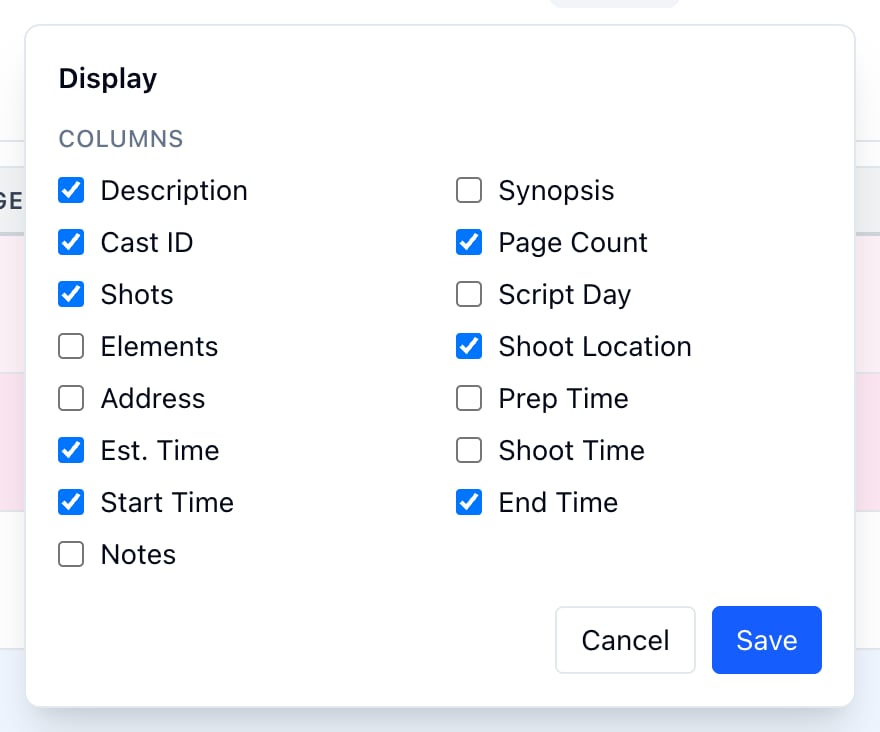Tick the Address column checkbox
880x732 pixels.
click(x=71, y=398)
